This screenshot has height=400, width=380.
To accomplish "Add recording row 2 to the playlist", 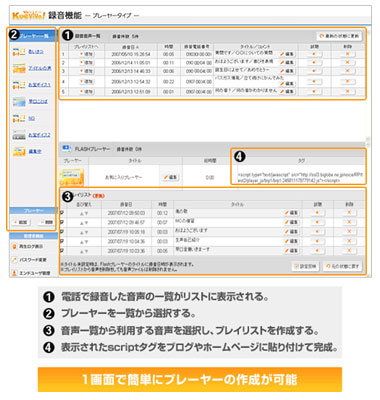I will [87, 63].
